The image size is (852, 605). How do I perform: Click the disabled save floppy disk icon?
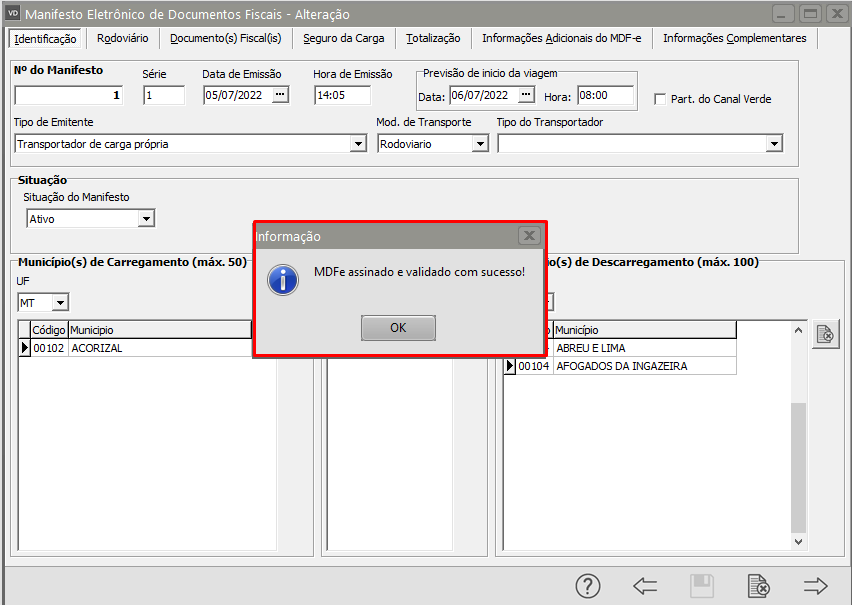click(x=702, y=586)
